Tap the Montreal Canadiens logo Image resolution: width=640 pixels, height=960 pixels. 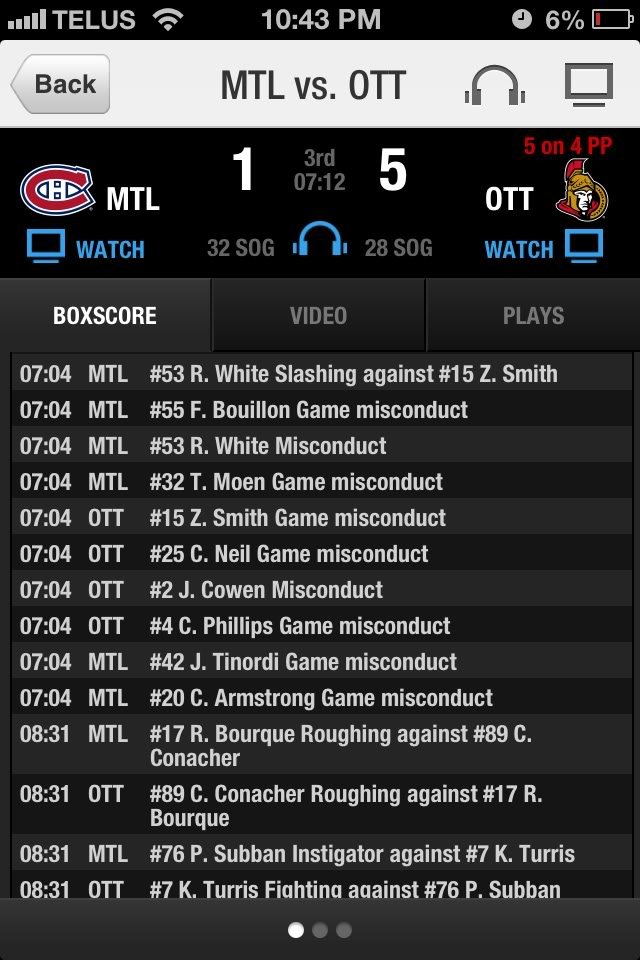pyautogui.click(x=57, y=189)
